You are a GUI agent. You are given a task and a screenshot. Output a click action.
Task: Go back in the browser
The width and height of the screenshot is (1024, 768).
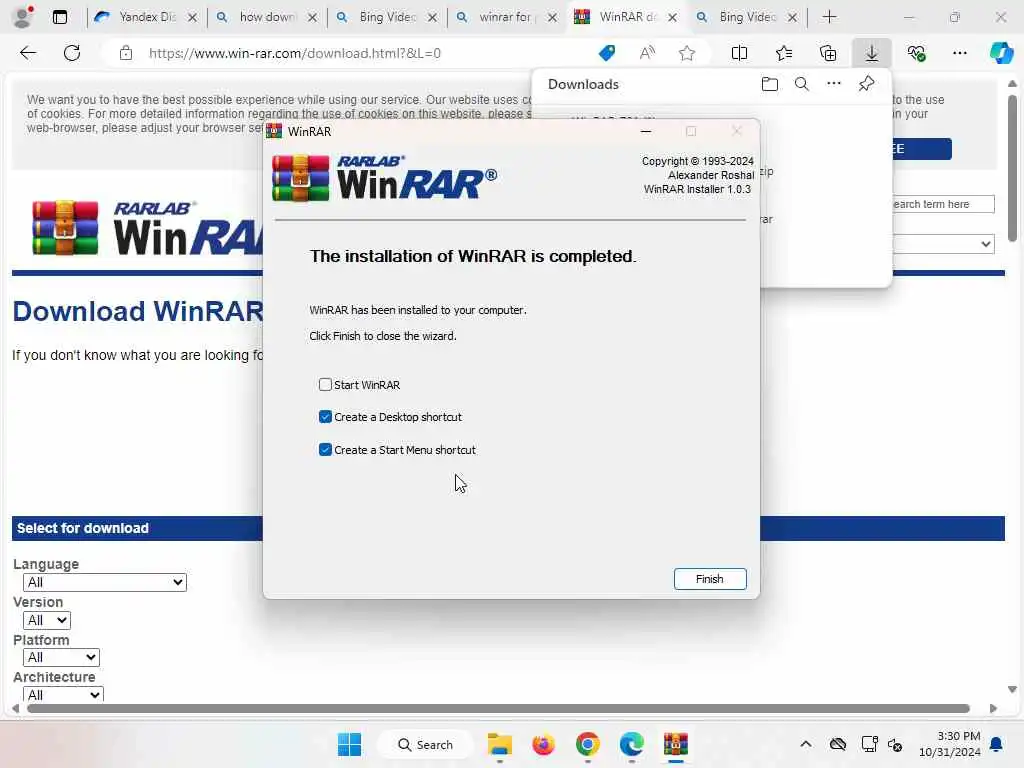(28, 53)
